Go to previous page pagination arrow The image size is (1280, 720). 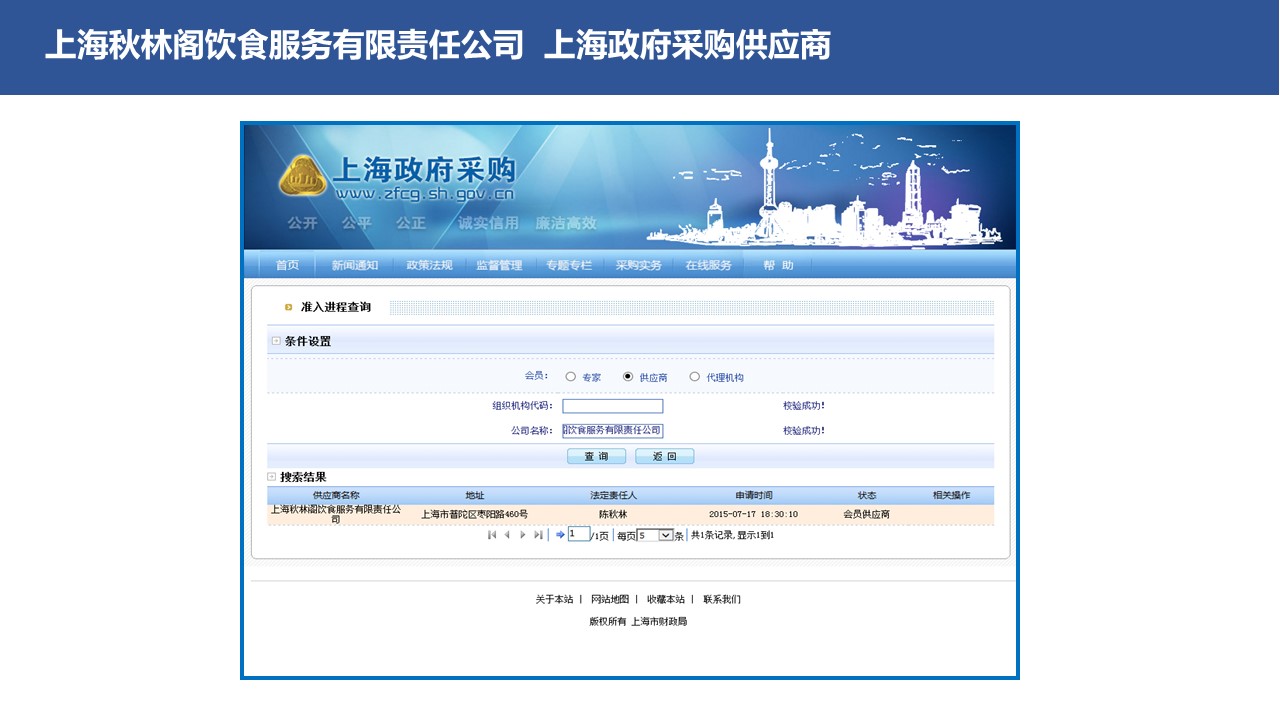[507, 535]
